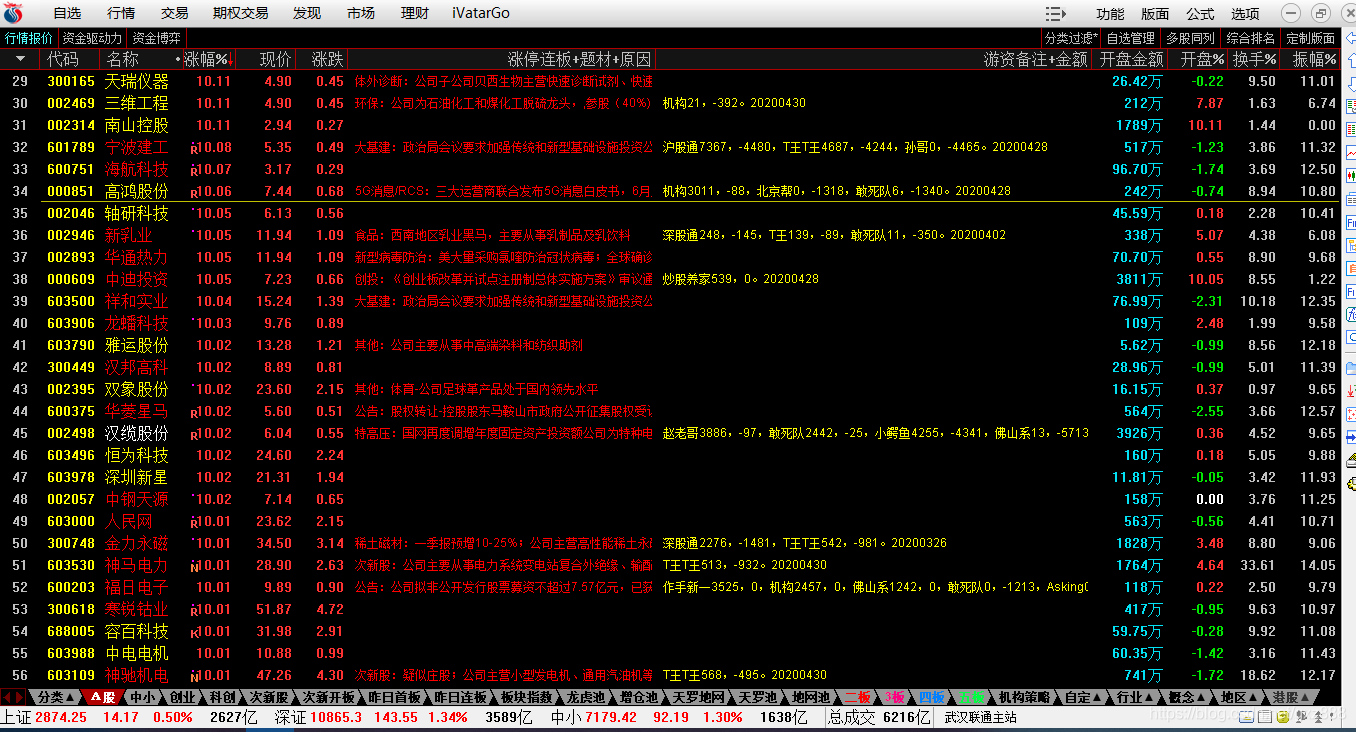
Task: Open the 市场 menu
Action: [x=361, y=13]
